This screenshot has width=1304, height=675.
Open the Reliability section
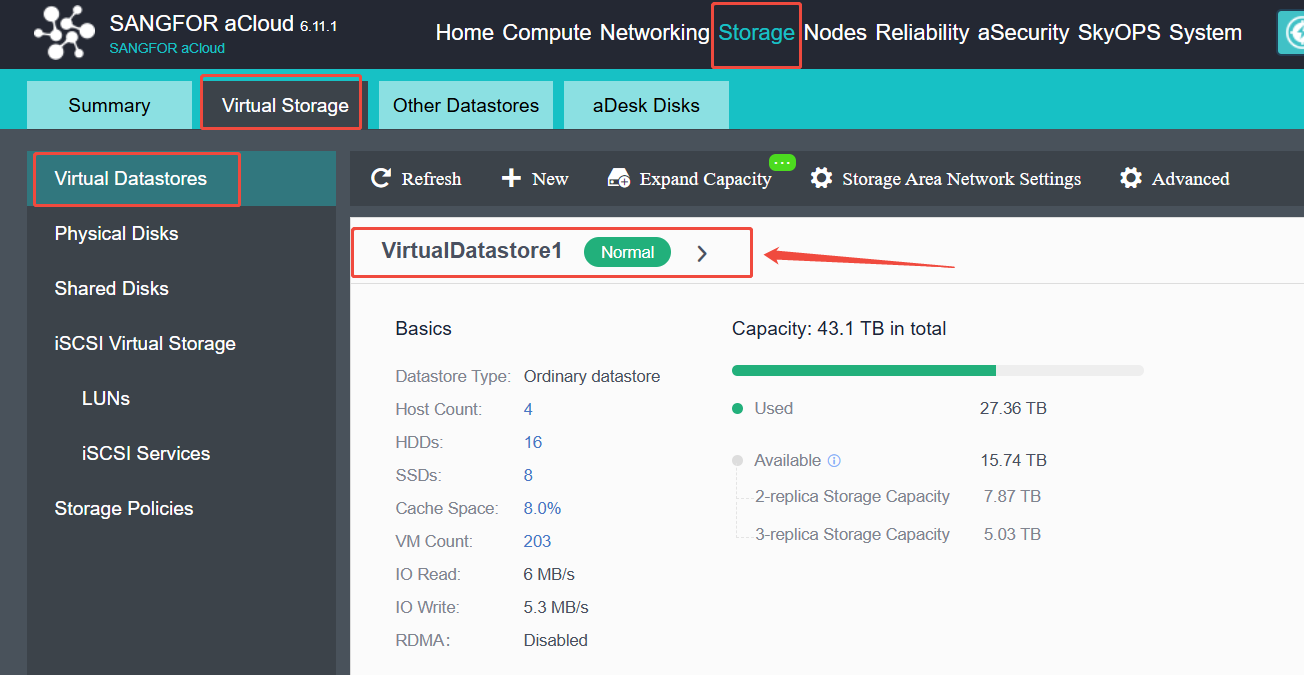(921, 32)
